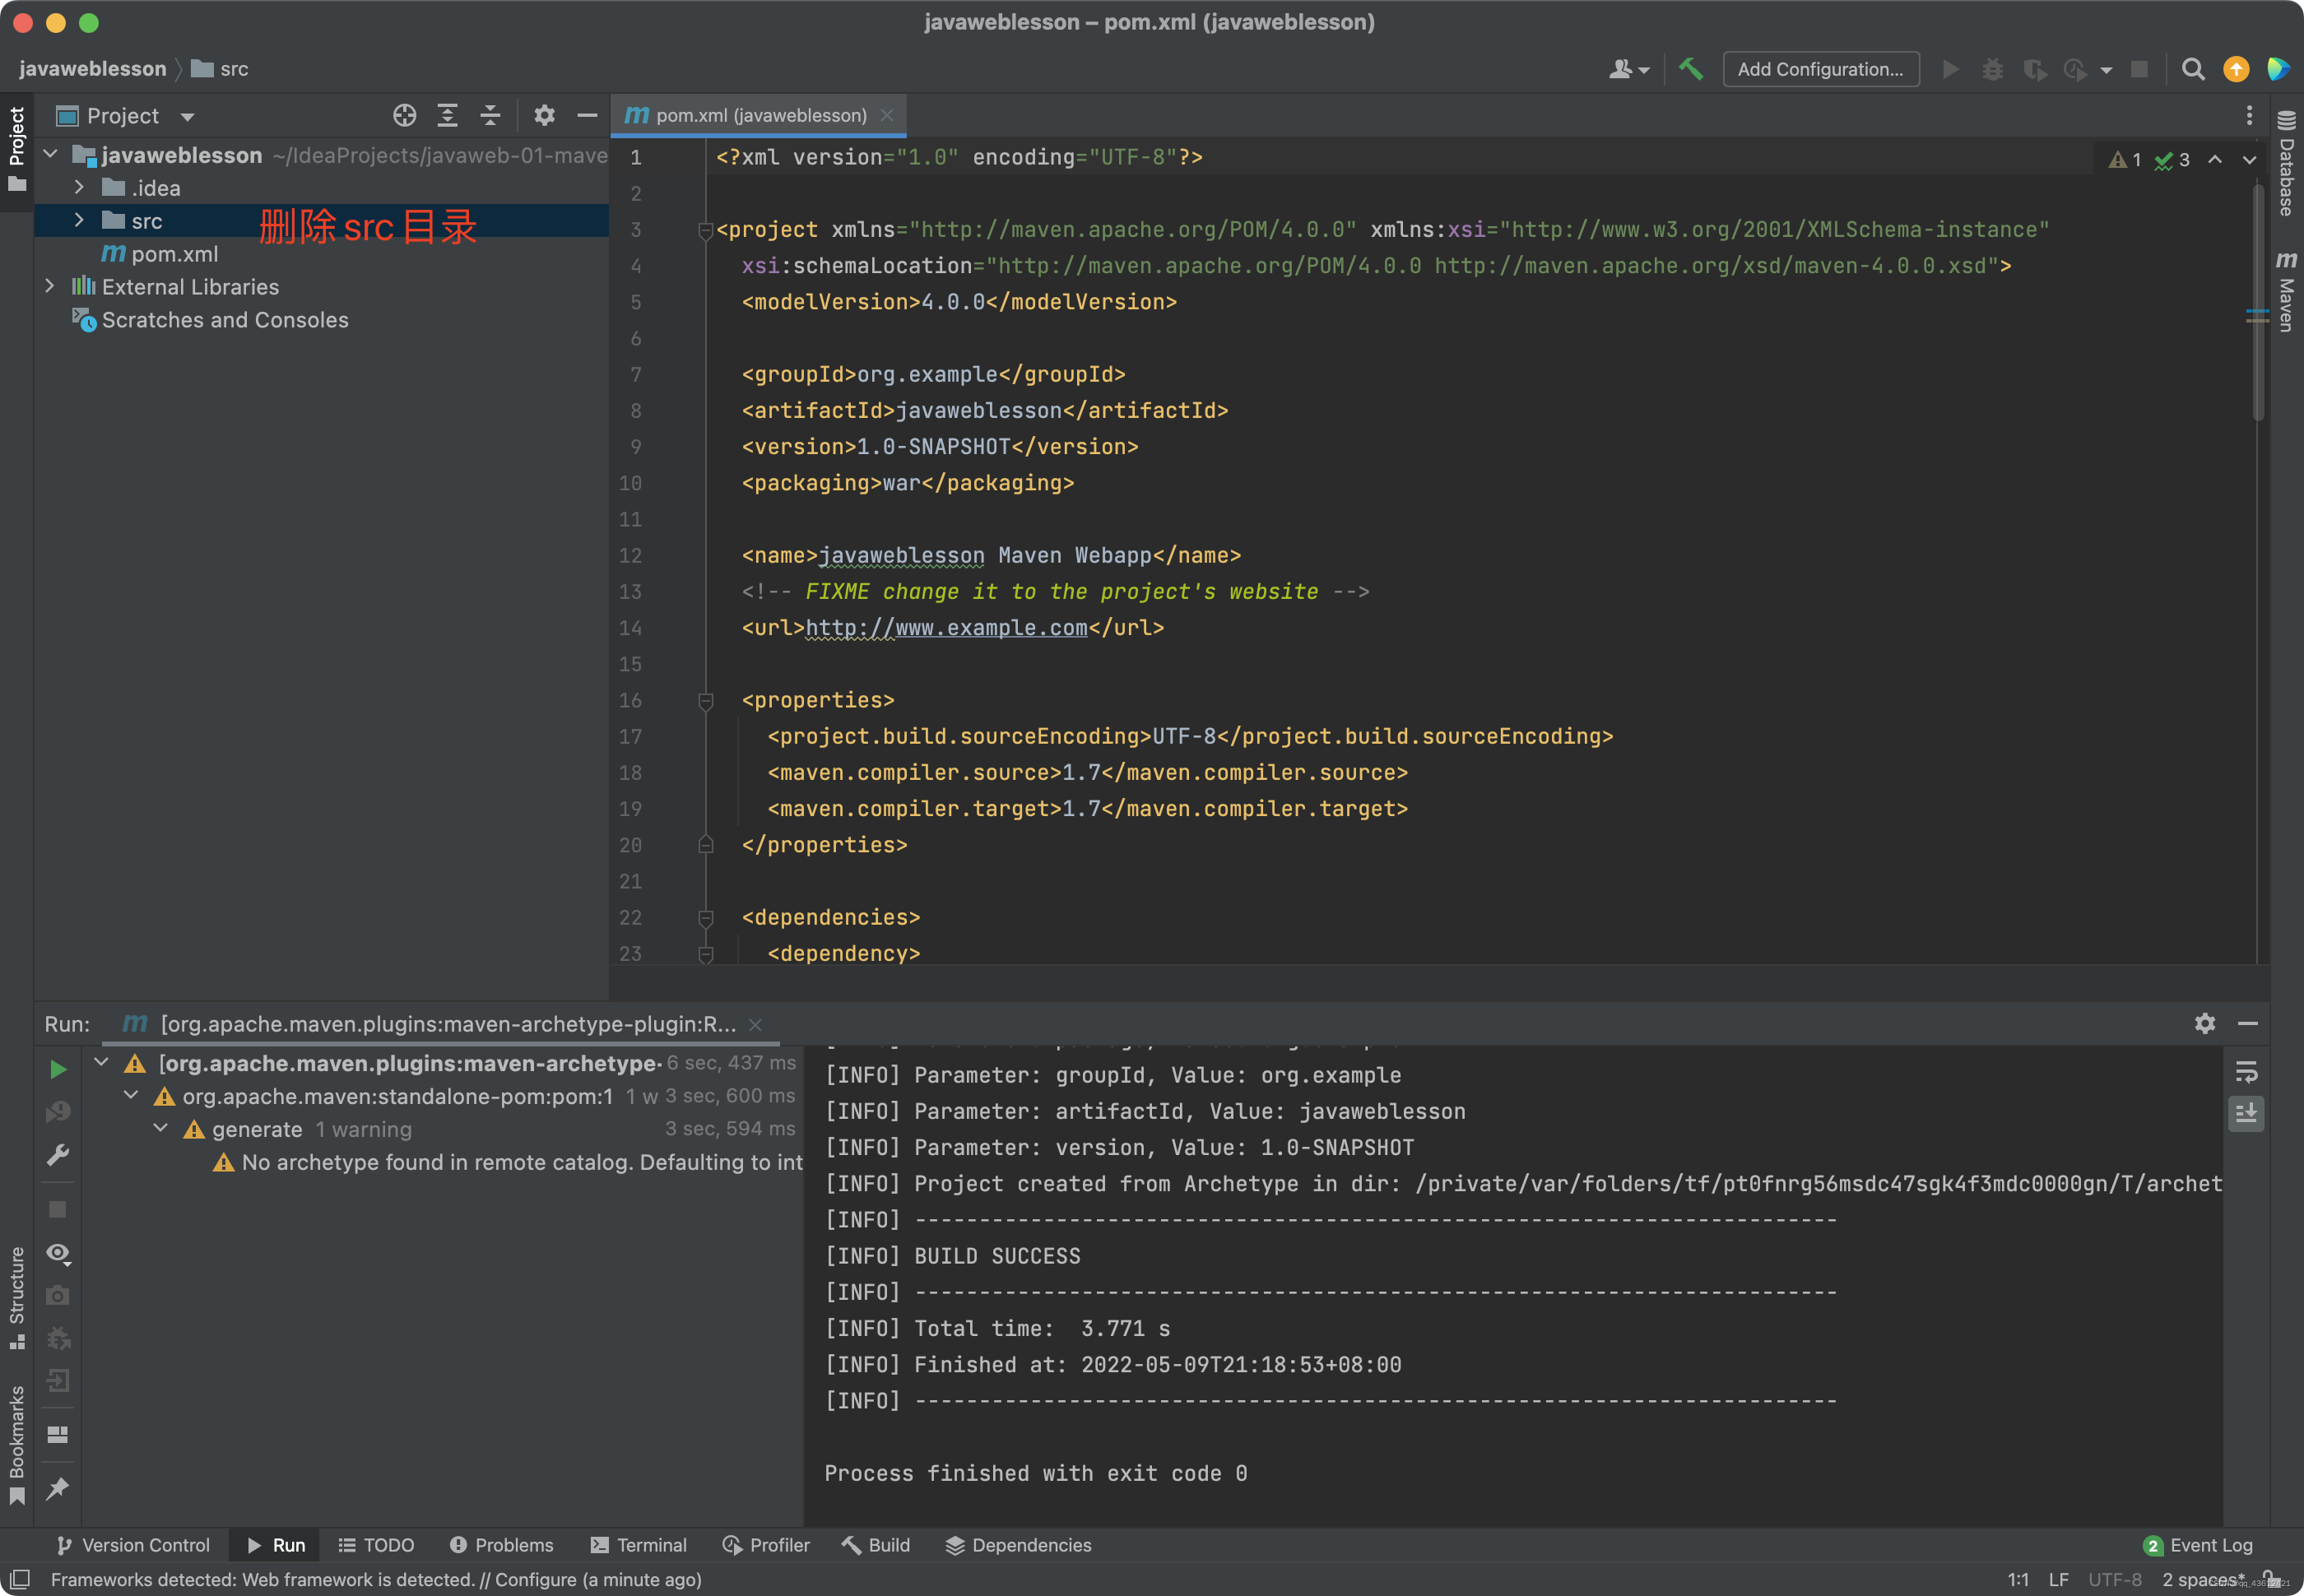Fold the dependencies block at line 22
Viewport: 2304px width, 1596px height.
[705, 917]
